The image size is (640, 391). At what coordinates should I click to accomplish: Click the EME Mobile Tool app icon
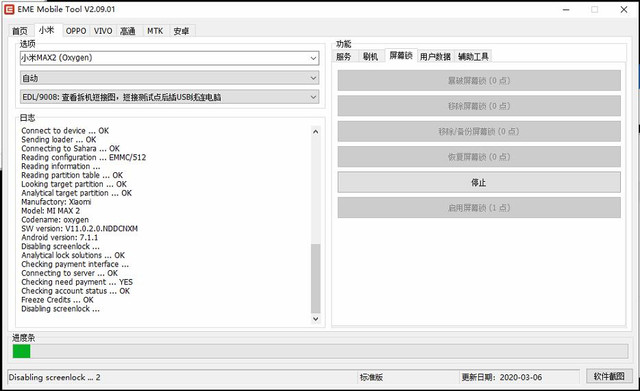click(9, 9)
